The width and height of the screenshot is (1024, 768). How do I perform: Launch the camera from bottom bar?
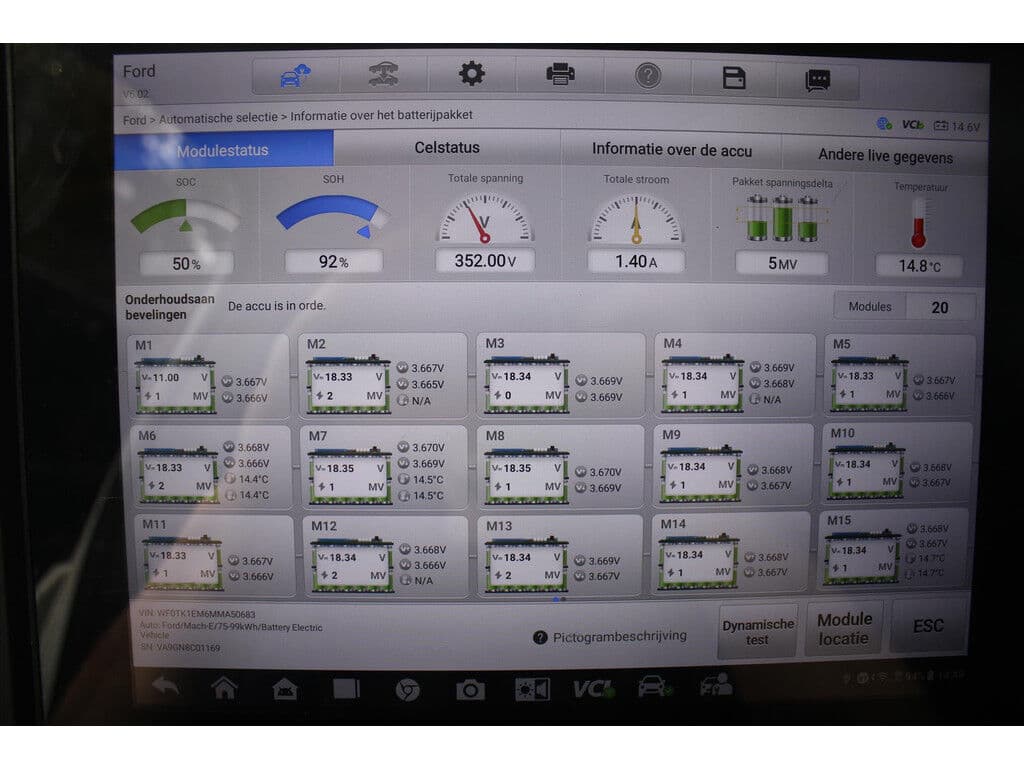(469, 689)
